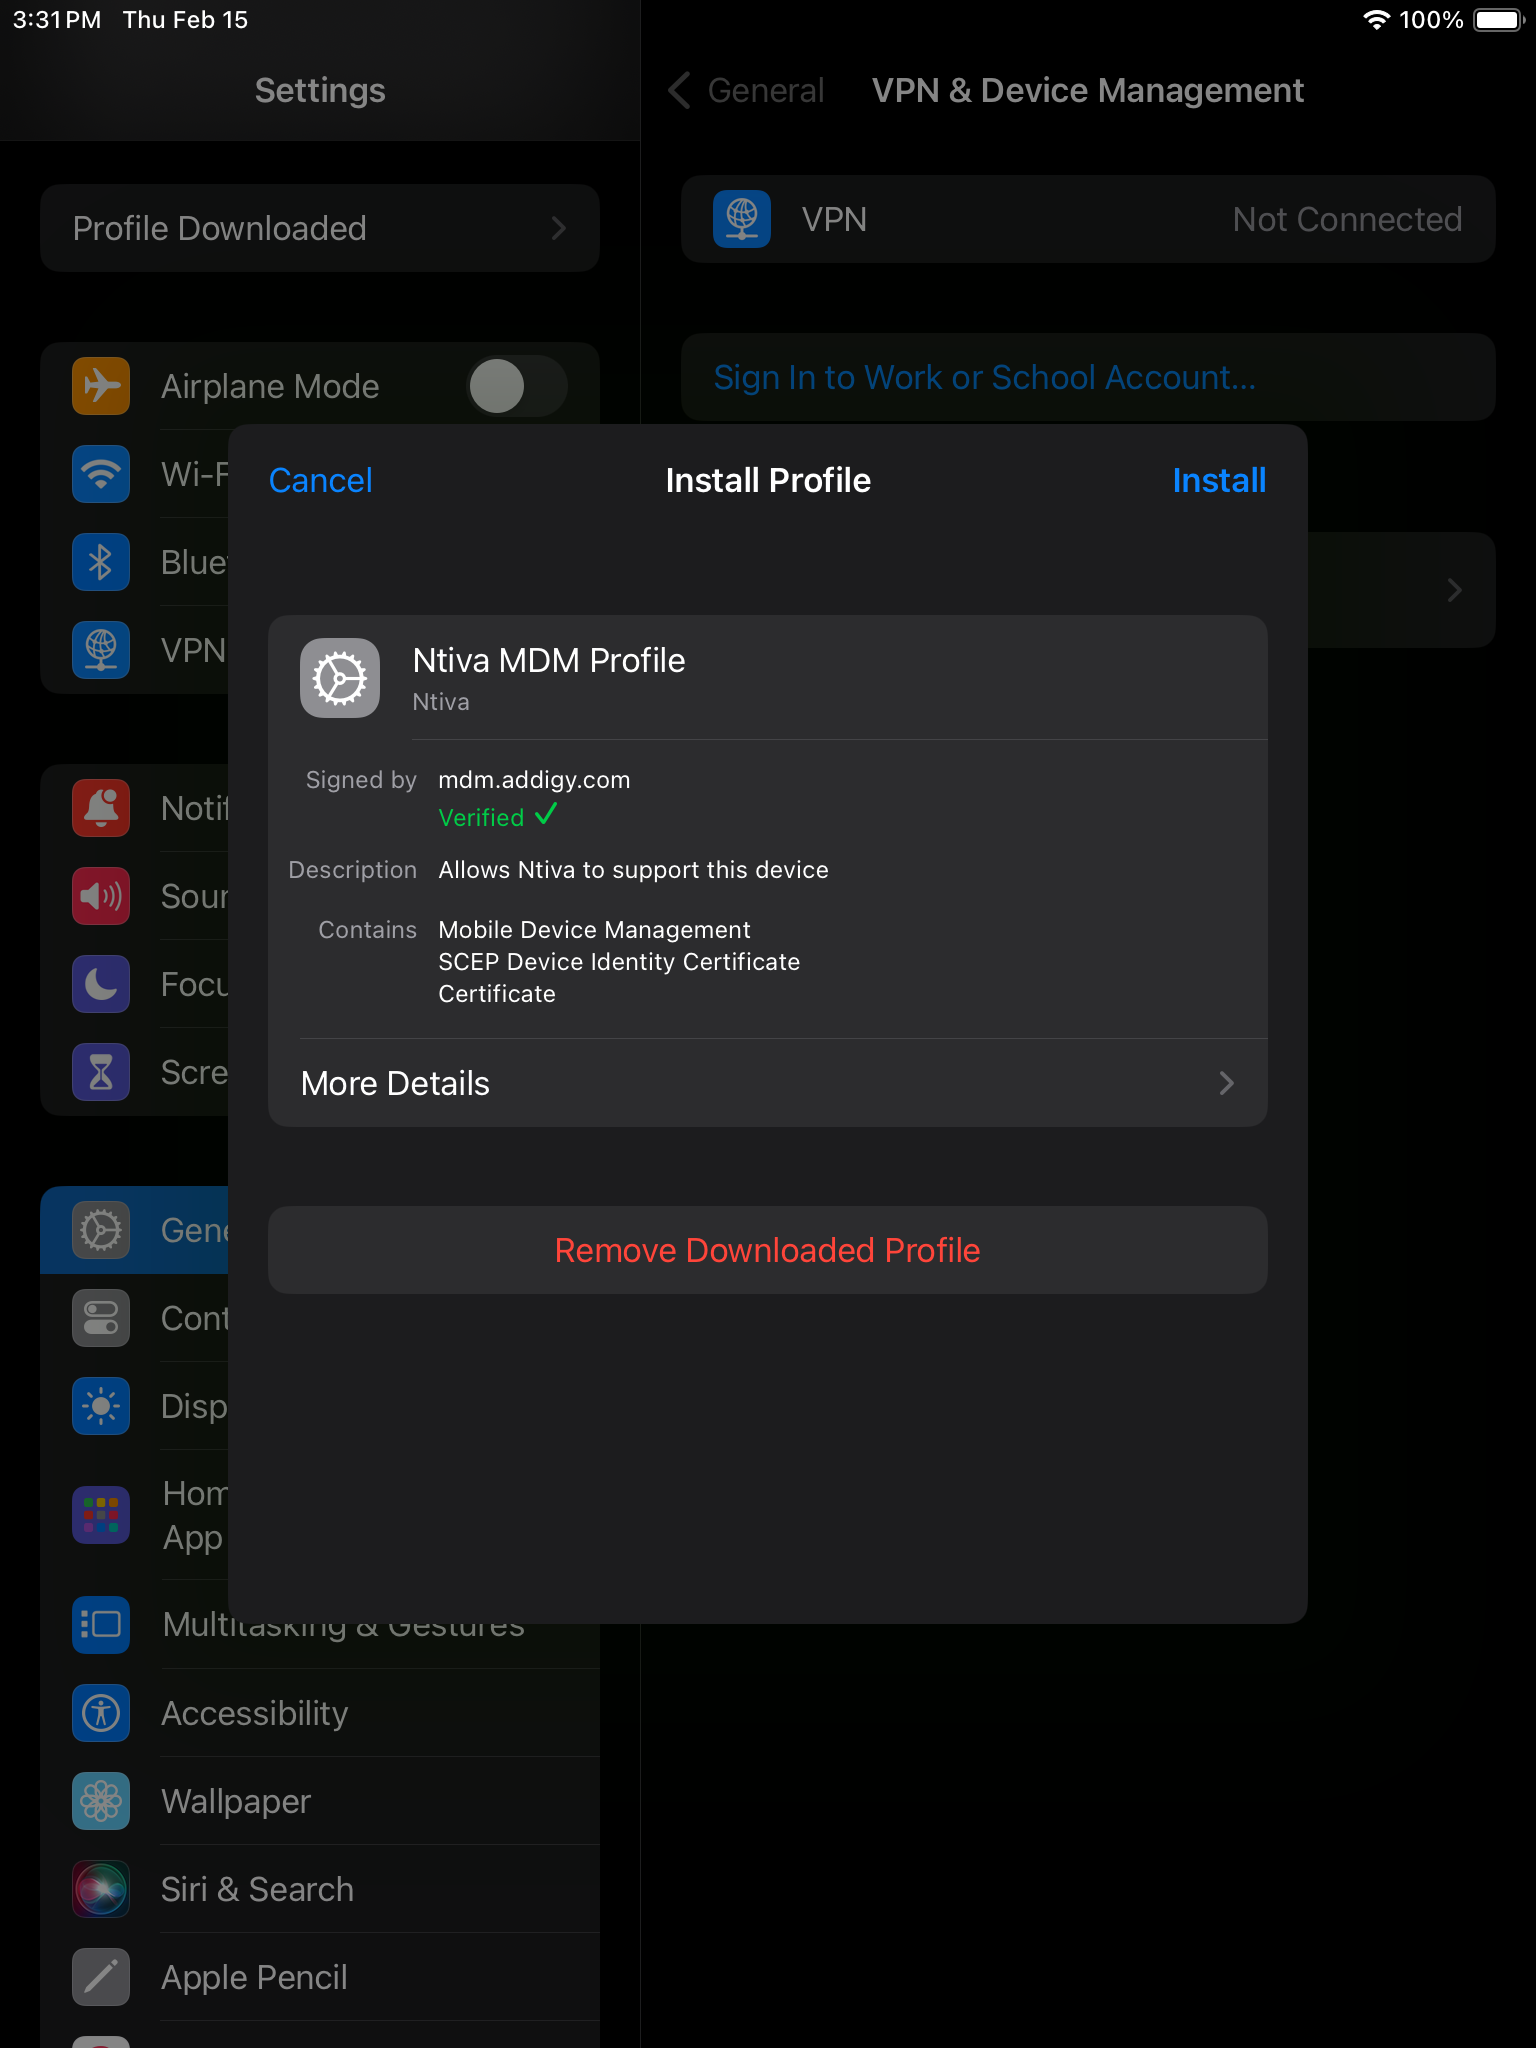Tap the date Thu Feb 15
1536x2048 pixels.
point(185,20)
